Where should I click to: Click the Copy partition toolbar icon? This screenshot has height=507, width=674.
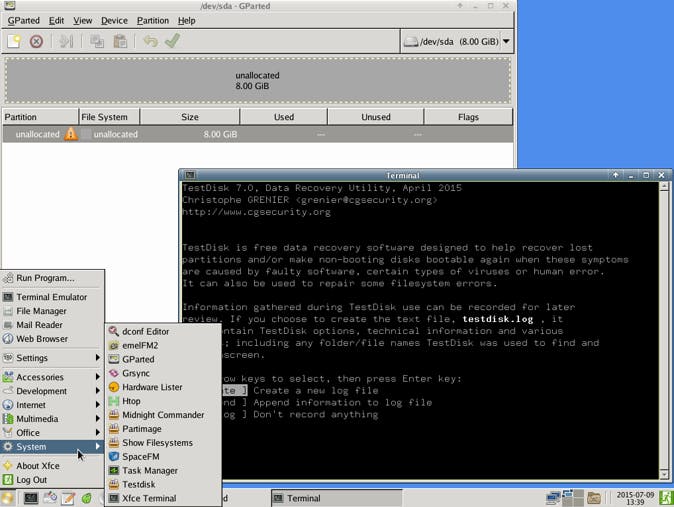[97, 41]
